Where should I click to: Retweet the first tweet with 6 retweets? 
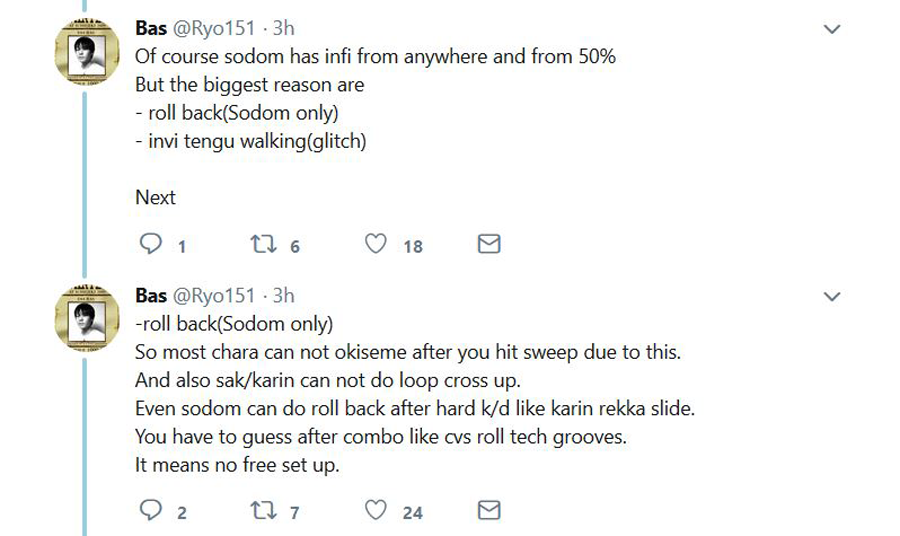coord(263,244)
